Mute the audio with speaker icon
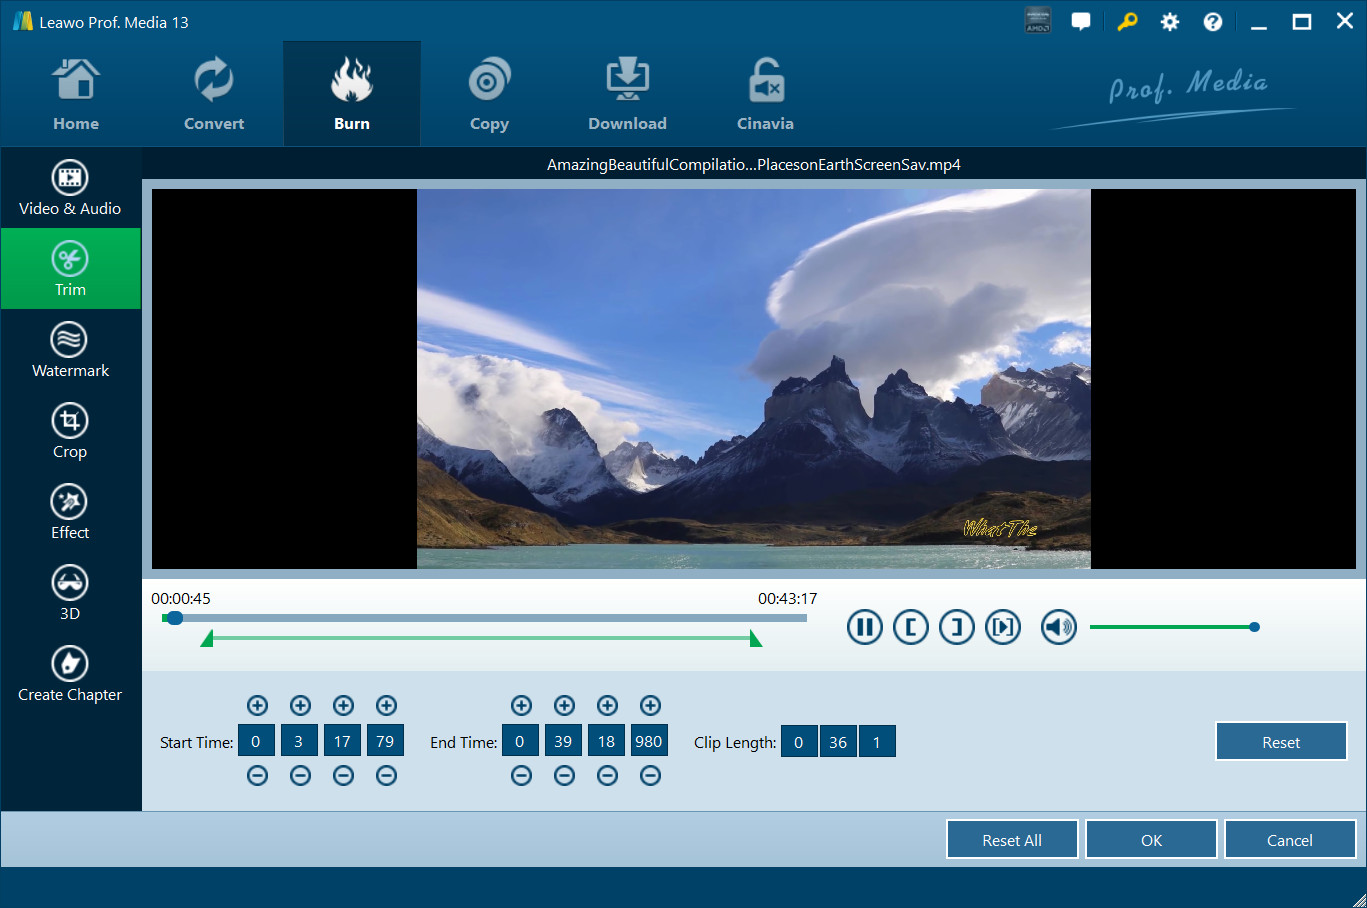Screen dimensions: 1367x908 pyautogui.click(x=1058, y=627)
